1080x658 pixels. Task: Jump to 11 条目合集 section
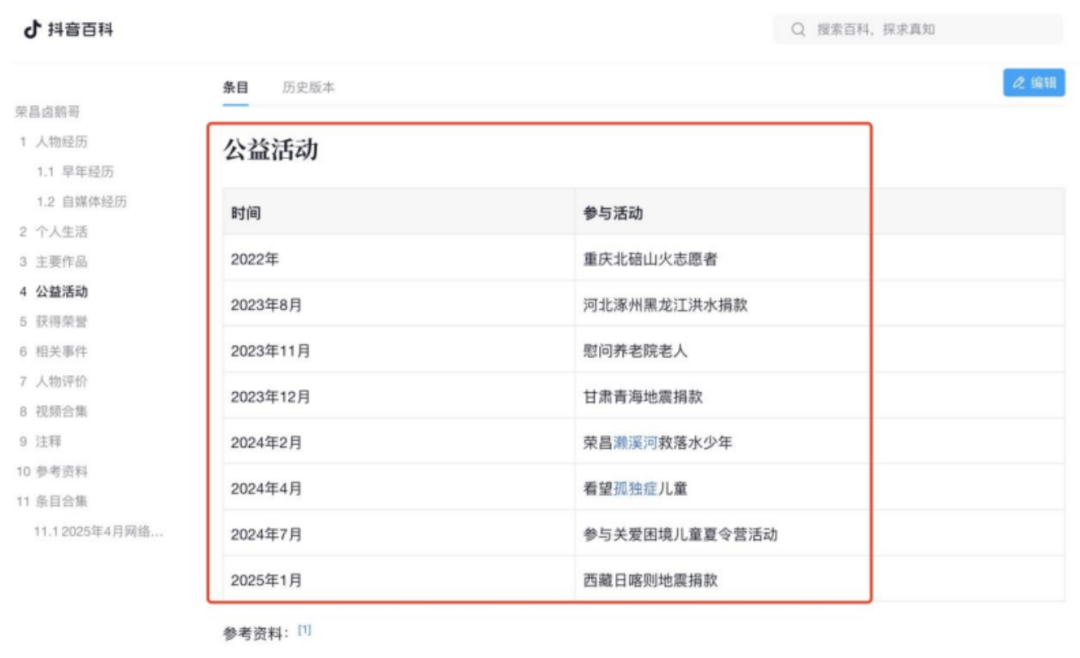click(52, 502)
